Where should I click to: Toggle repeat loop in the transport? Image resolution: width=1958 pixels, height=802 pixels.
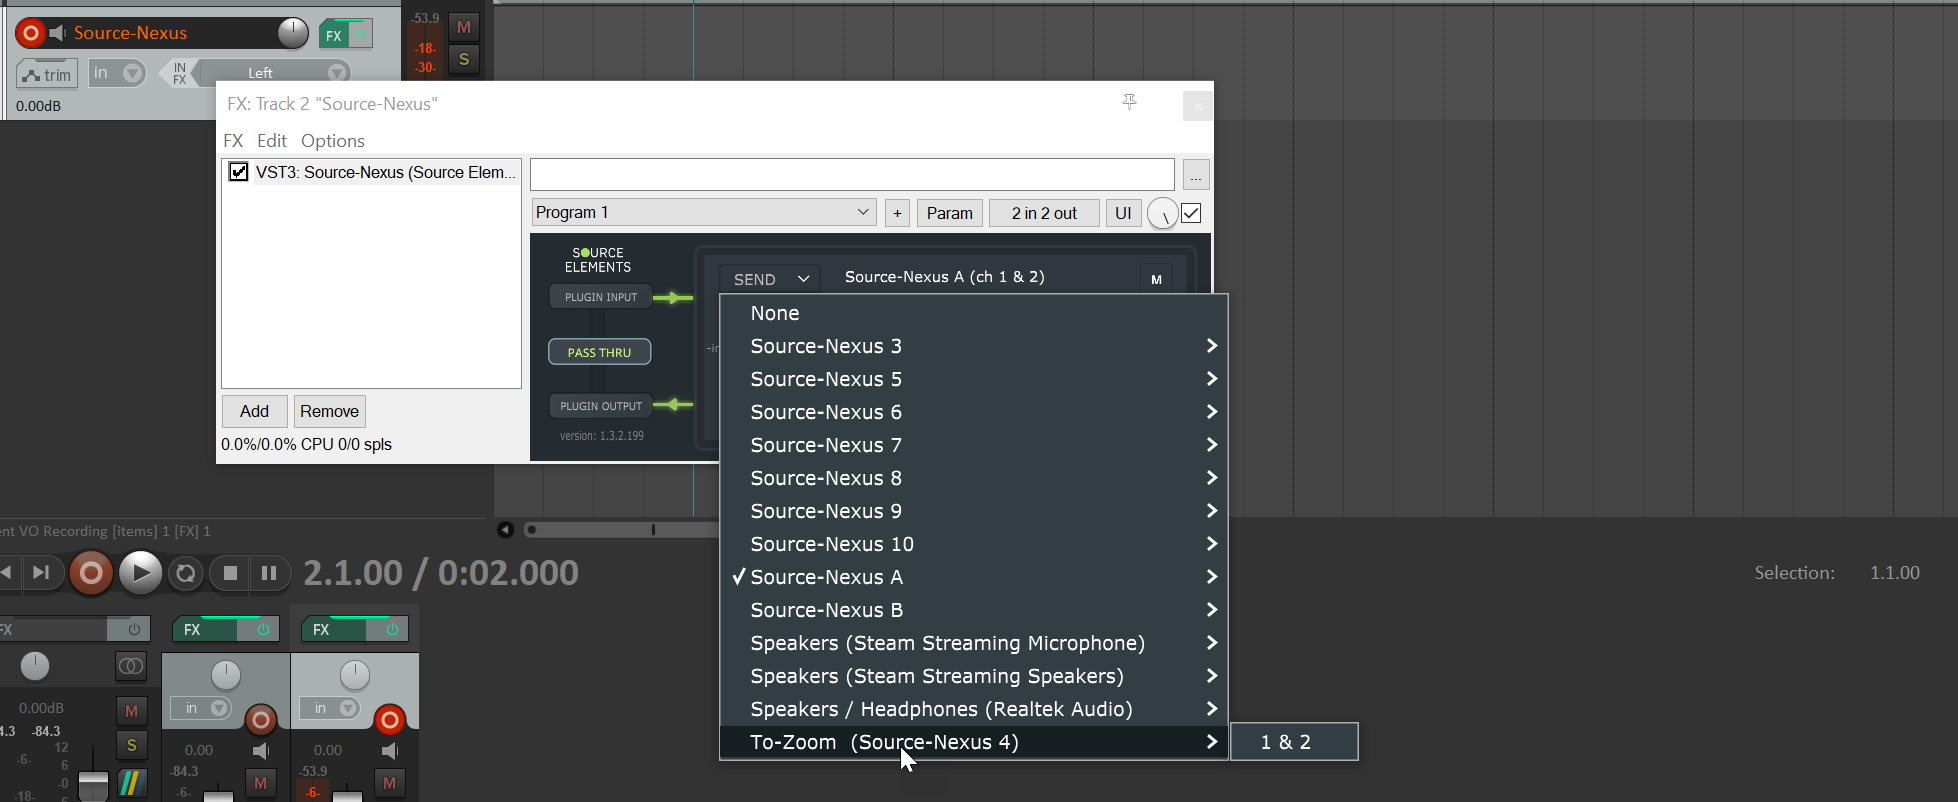(185, 573)
